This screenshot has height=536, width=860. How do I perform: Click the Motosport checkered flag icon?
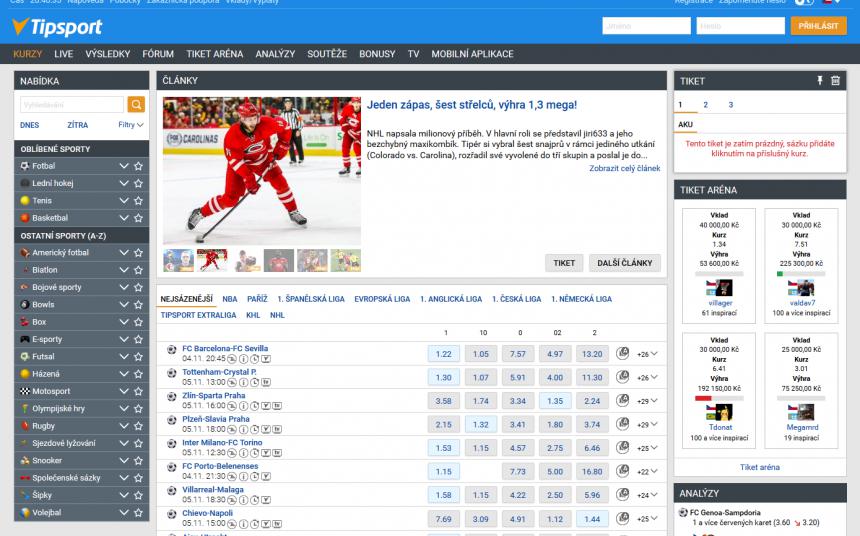click(x=25, y=391)
